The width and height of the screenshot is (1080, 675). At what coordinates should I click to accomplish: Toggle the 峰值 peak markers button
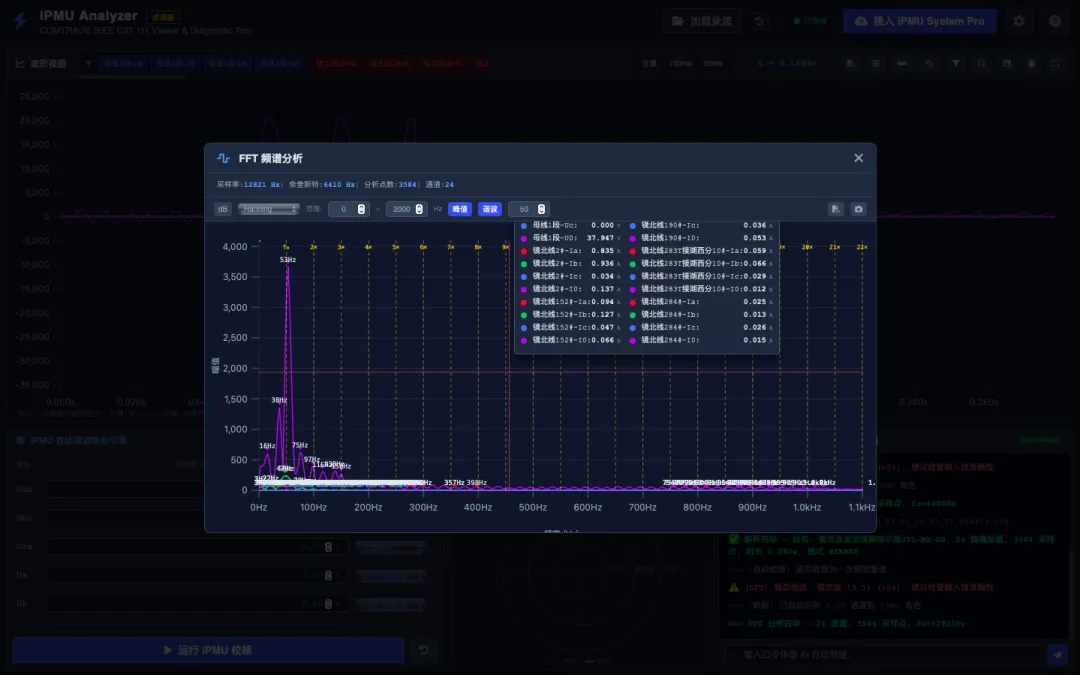pyautogui.click(x=459, y=209)
